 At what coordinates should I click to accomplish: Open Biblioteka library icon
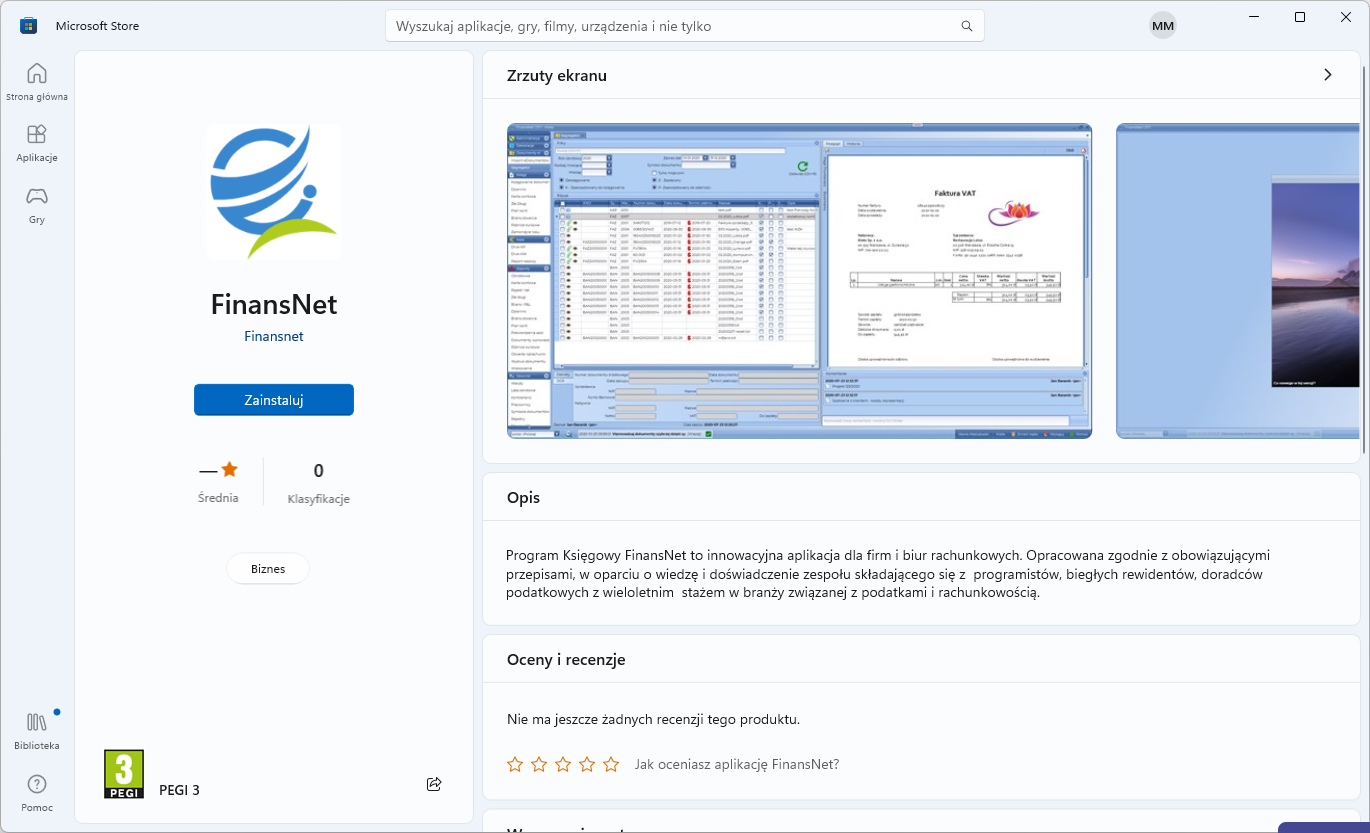click(36, 722)
